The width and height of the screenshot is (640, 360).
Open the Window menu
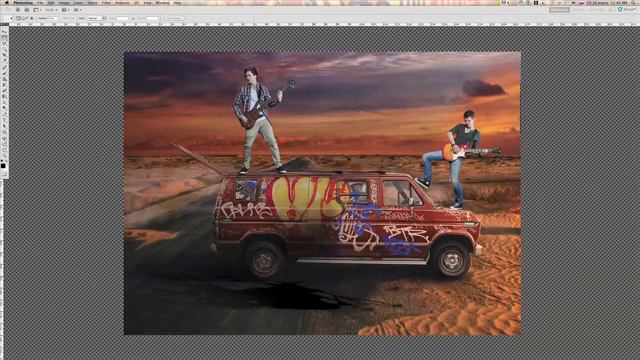pos(162,3)
